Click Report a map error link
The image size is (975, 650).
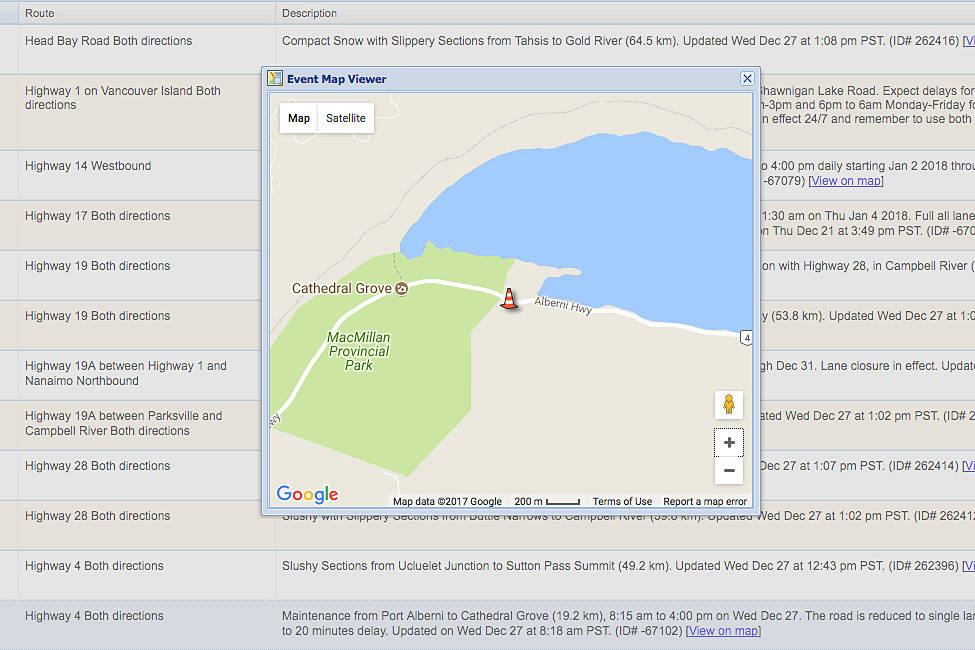[705, 502]
